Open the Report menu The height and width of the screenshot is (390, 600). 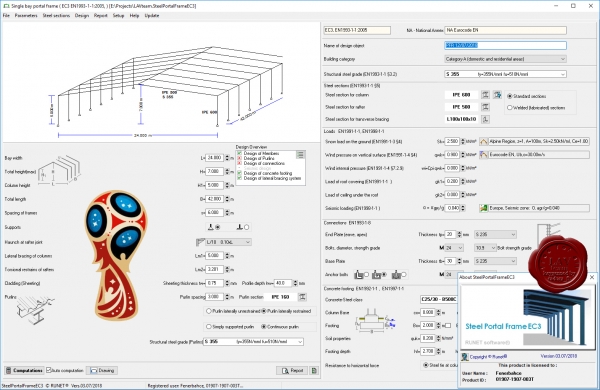[101, 16]
